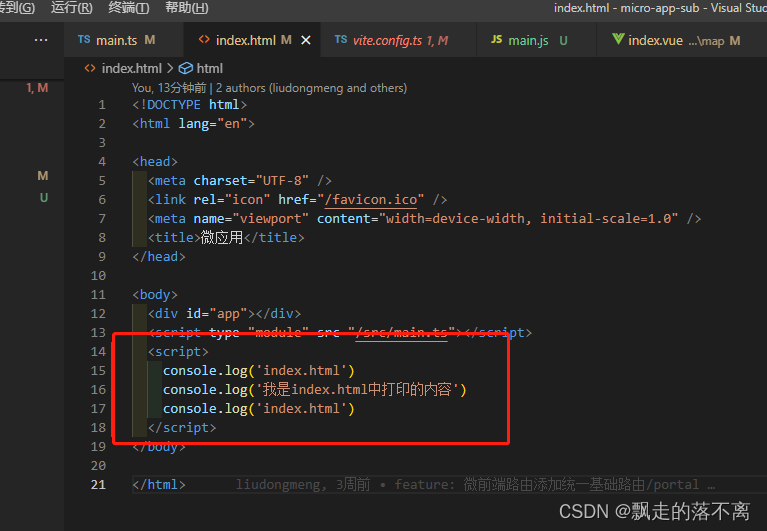Click the HTML file icon on index.html tab

(204, 40)
